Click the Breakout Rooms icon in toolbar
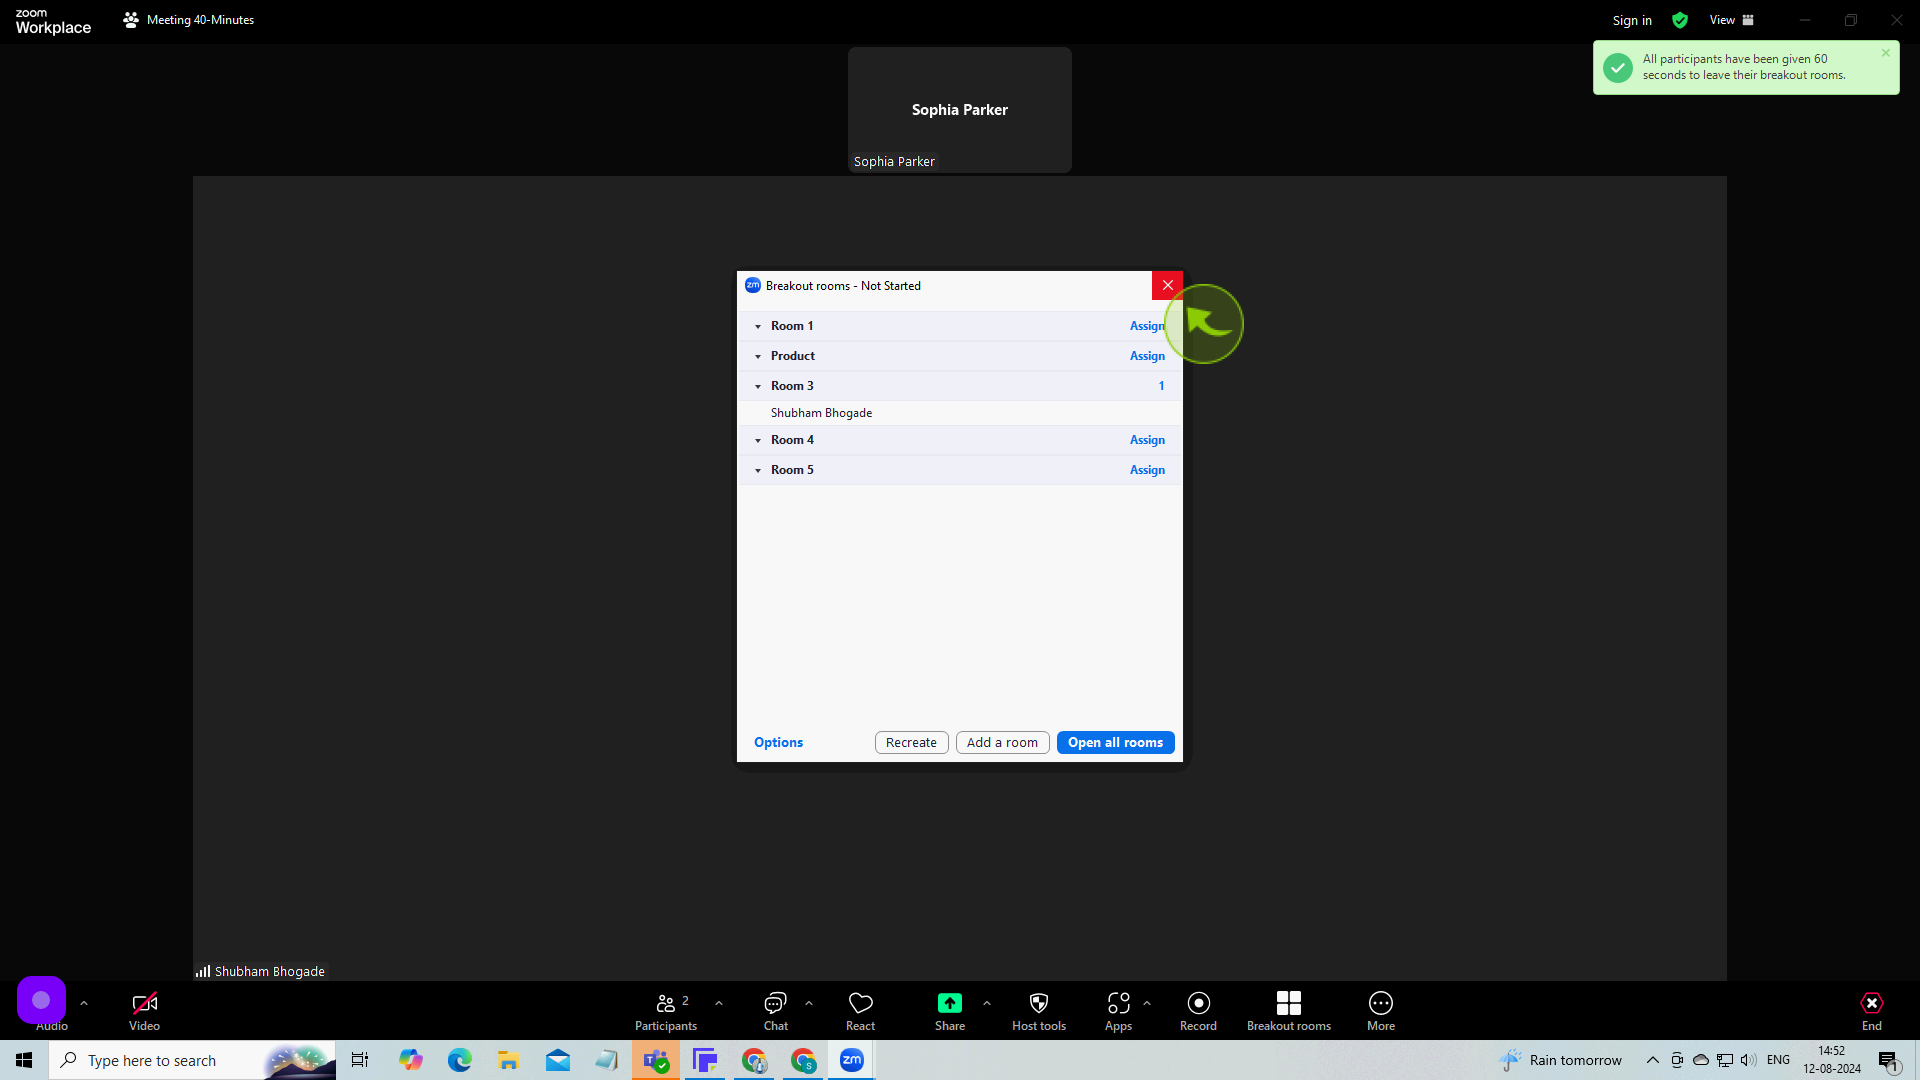 [1287, 1004]
